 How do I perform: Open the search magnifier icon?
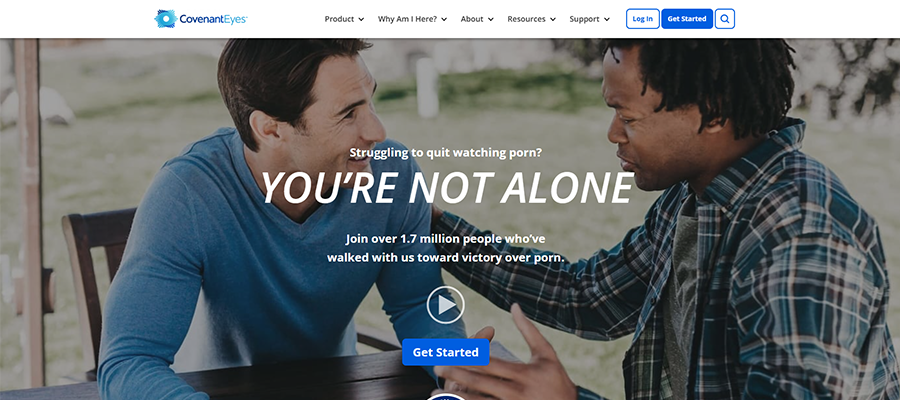pyautogui.click(x=725, y=19)
